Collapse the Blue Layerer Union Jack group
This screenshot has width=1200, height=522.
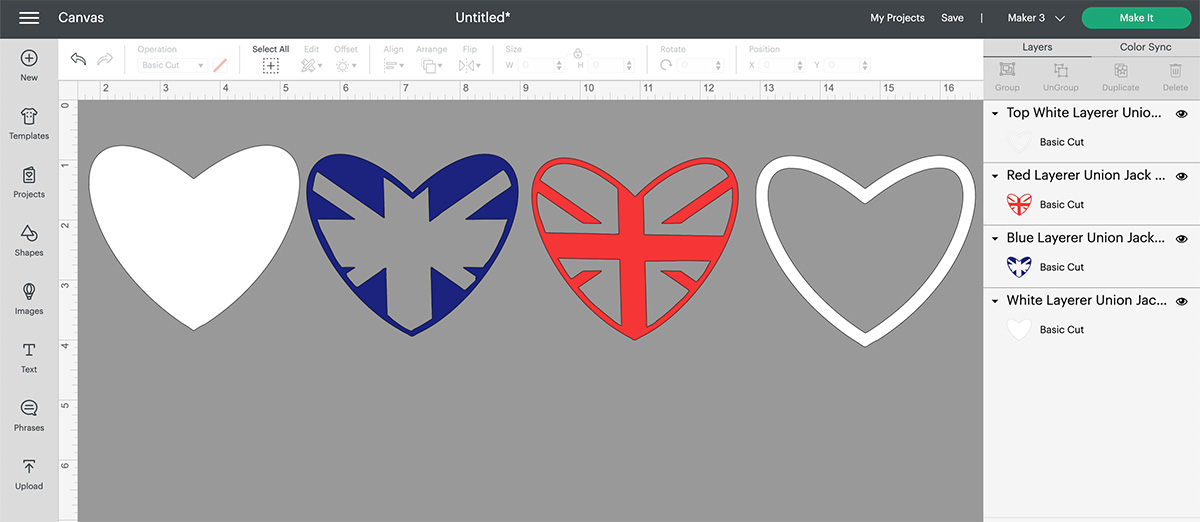[x=995, y=239]
